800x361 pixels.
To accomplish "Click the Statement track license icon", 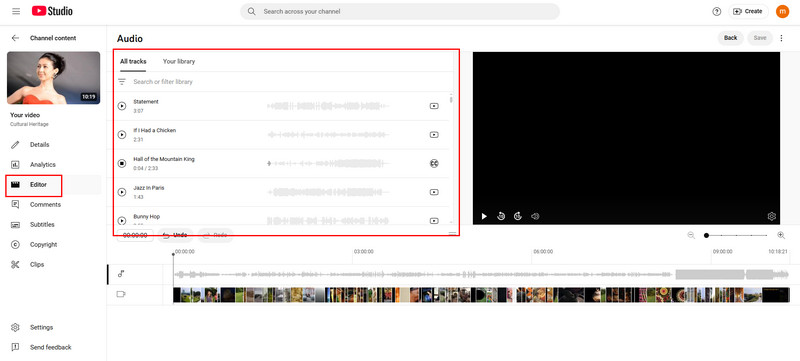I will point(434,106).
